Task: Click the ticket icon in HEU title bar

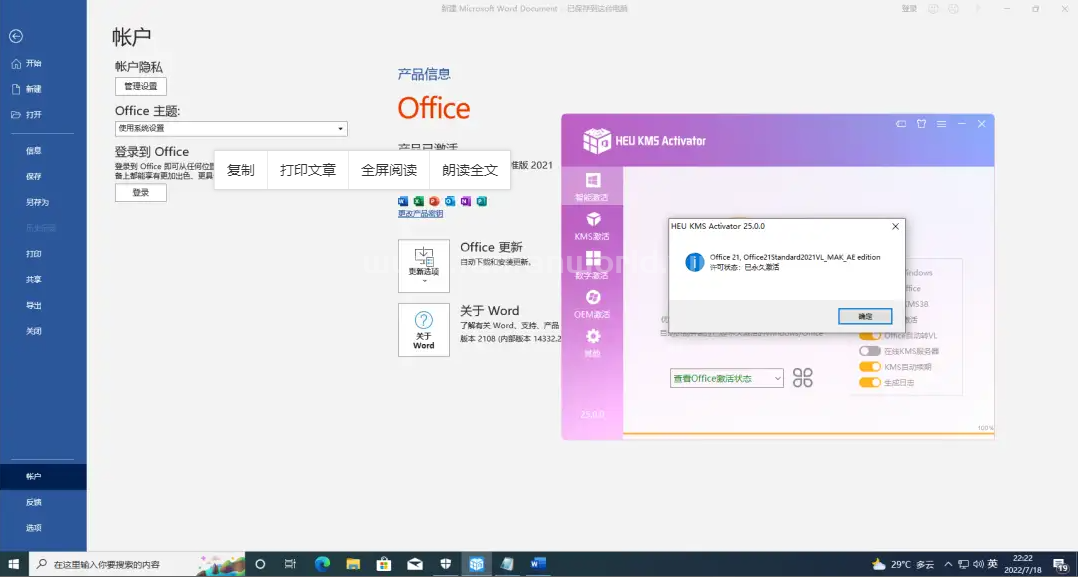Action: [x=901, y=124]
